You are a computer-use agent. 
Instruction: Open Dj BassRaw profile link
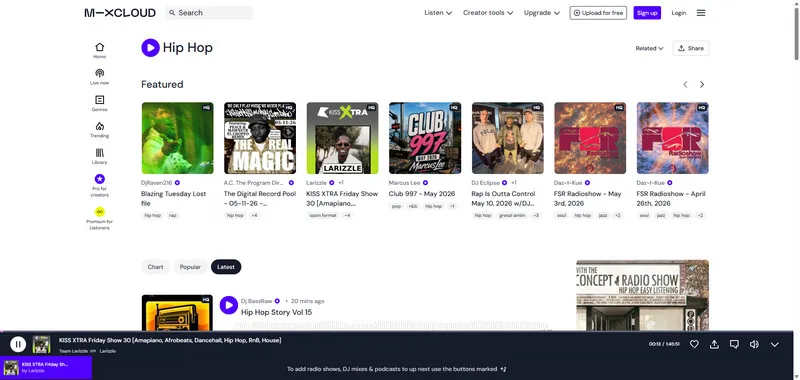tap(257, 301)
